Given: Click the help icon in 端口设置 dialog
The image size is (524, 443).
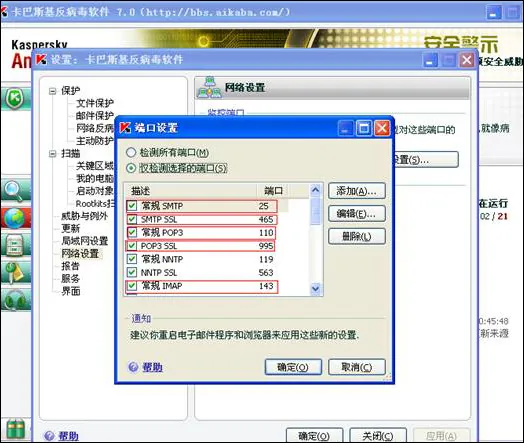Looking at the screenshot, I should [133, 367].
